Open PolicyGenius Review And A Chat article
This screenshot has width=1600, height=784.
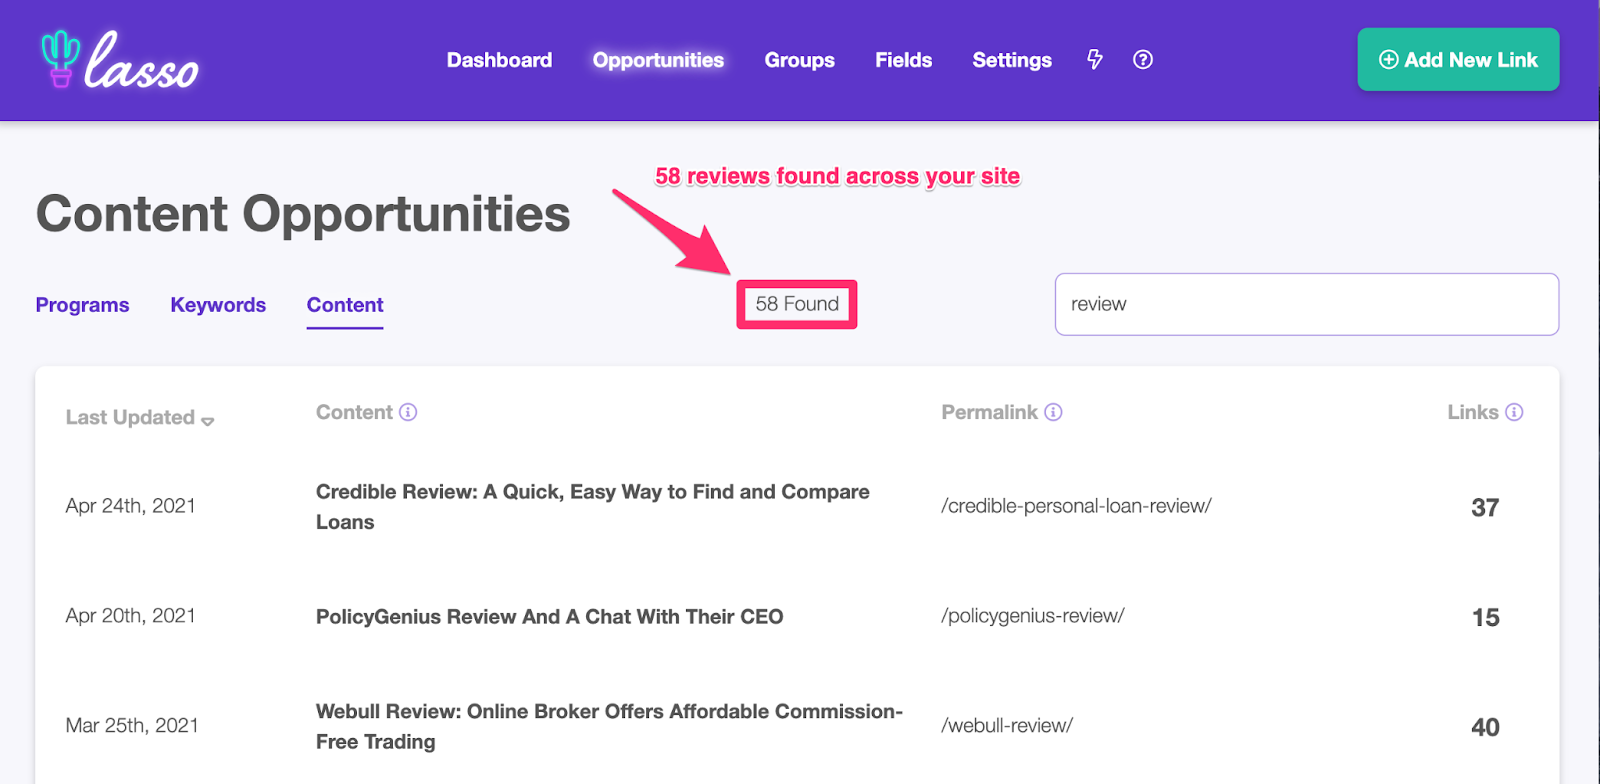pos(549,617)
